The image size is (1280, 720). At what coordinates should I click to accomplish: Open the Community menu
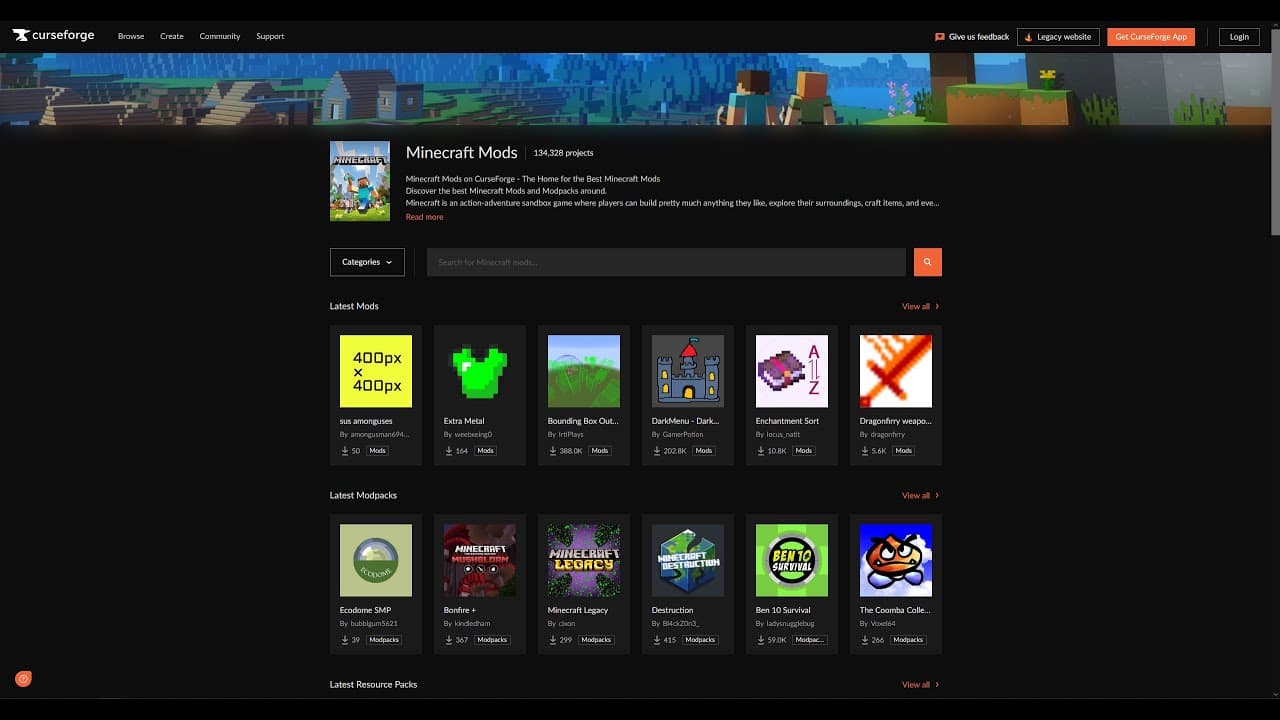pos(220,36)
